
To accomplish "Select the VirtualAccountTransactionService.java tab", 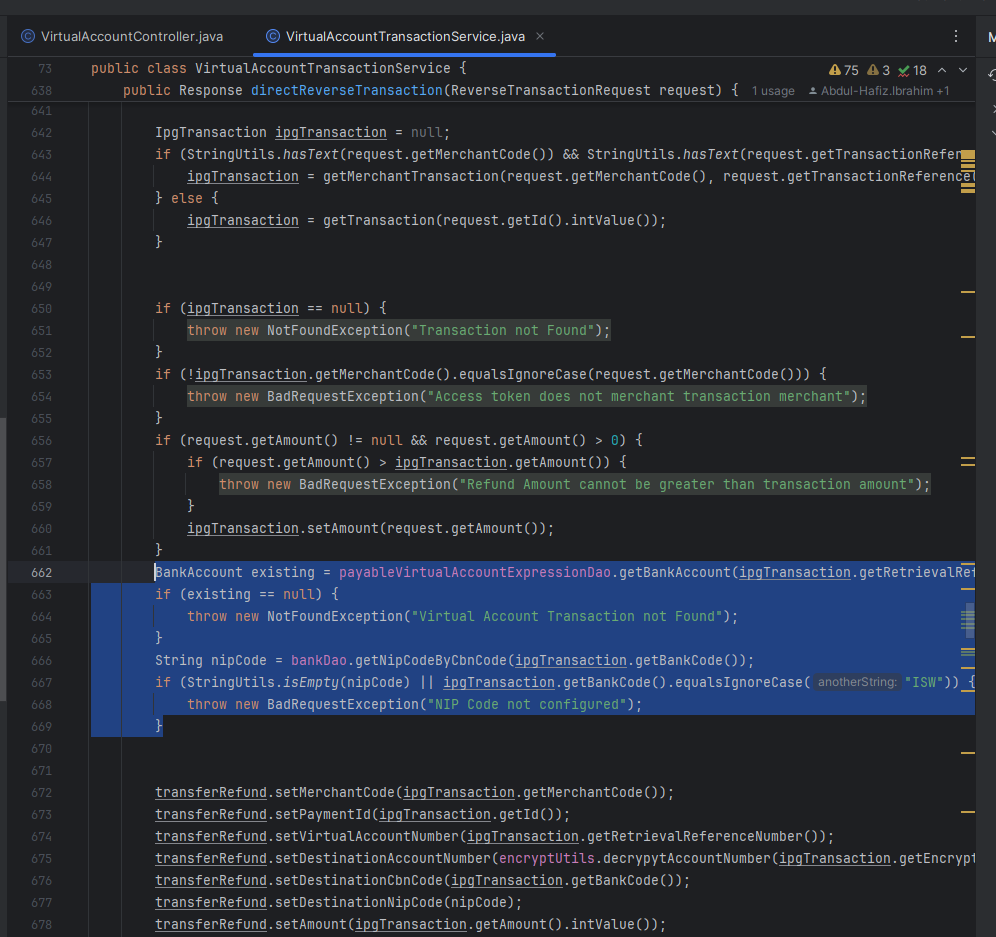I will (x=405, y=37).
